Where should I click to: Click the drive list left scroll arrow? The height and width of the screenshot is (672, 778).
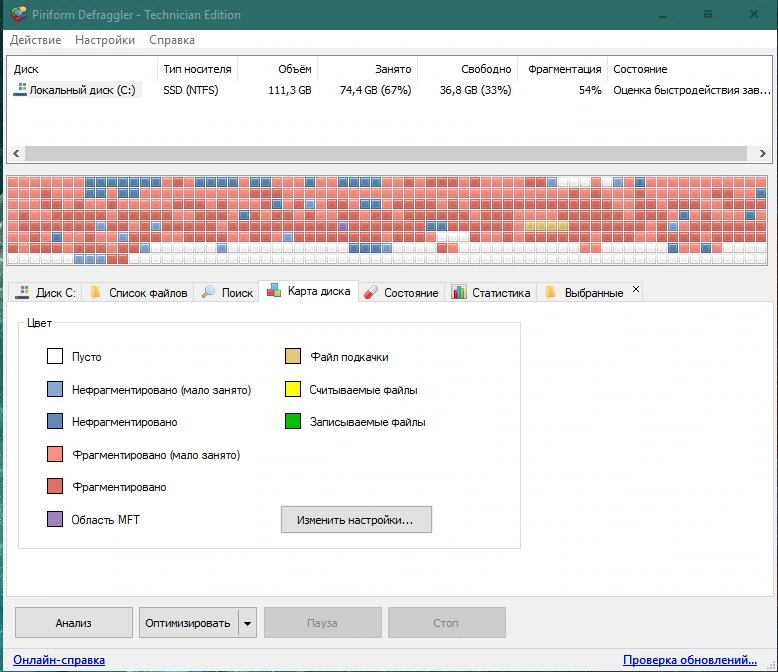coord(16,153)
